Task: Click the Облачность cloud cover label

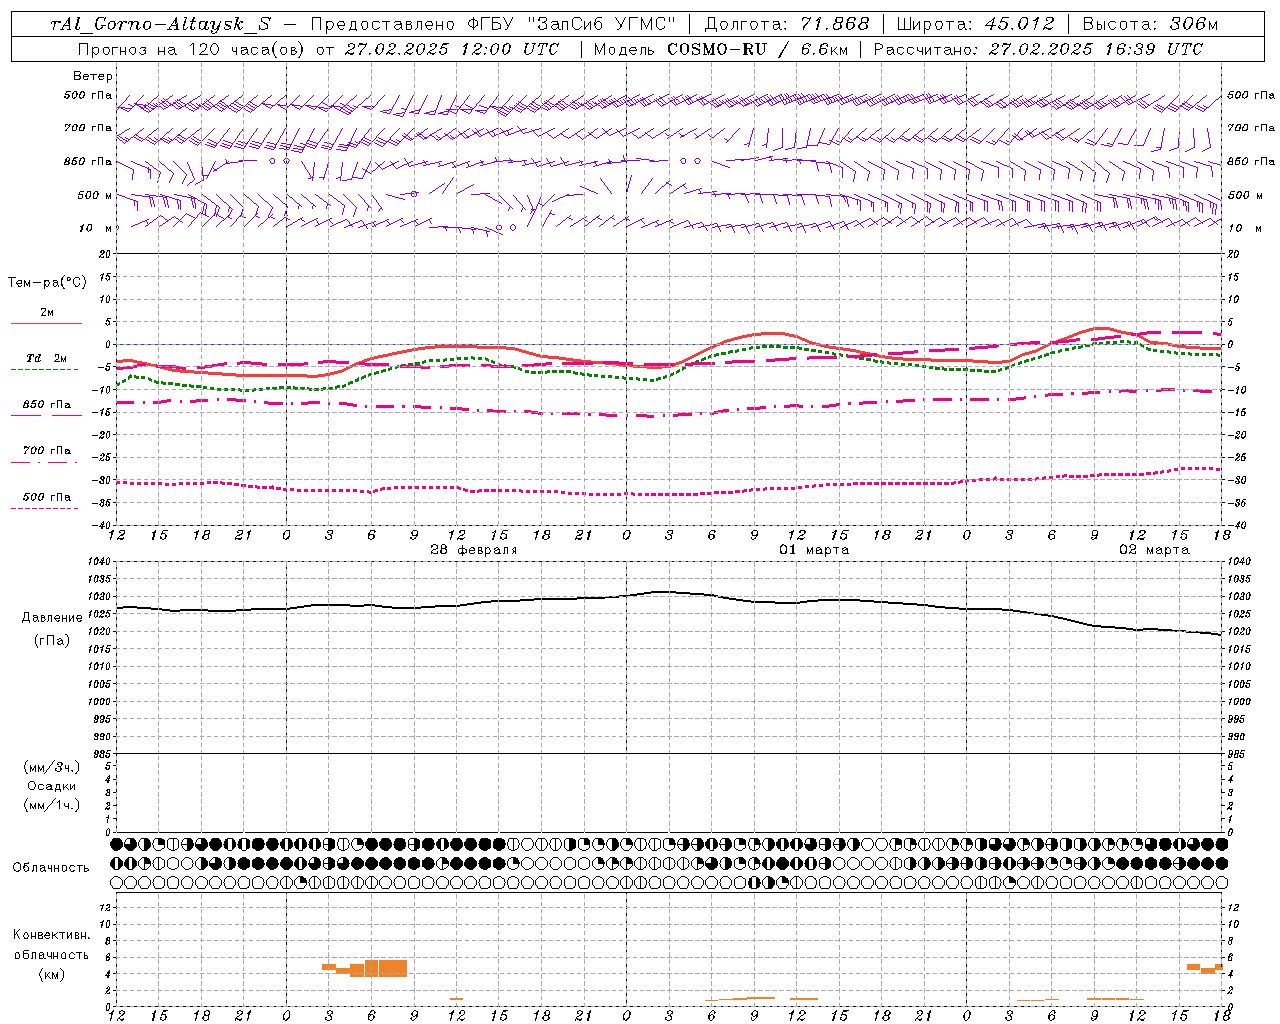Action: 51,868
